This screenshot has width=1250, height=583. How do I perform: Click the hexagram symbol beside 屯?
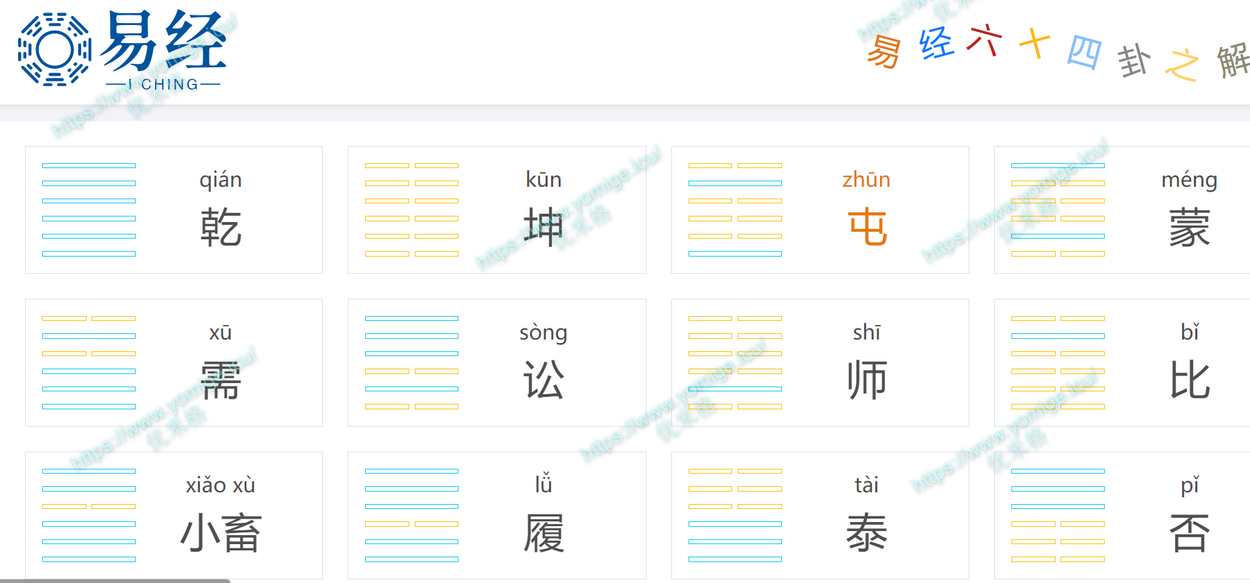coord(735,210)
